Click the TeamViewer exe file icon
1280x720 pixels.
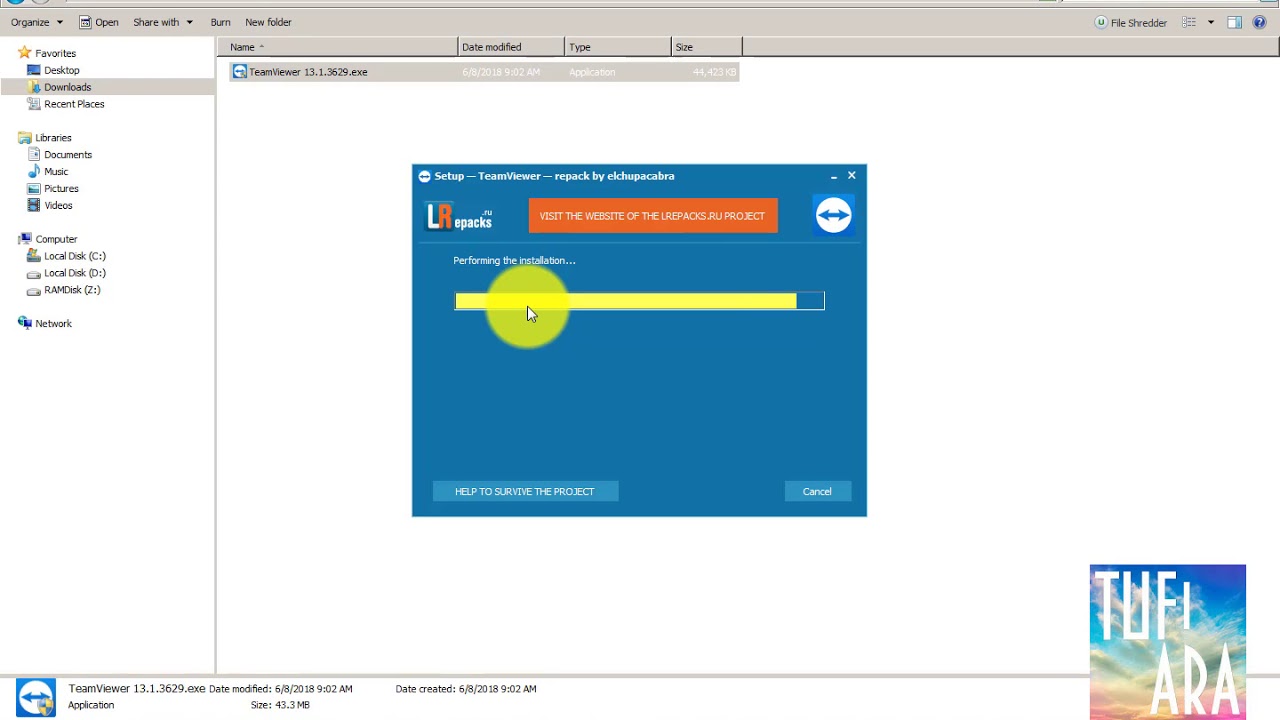point(239,72)
